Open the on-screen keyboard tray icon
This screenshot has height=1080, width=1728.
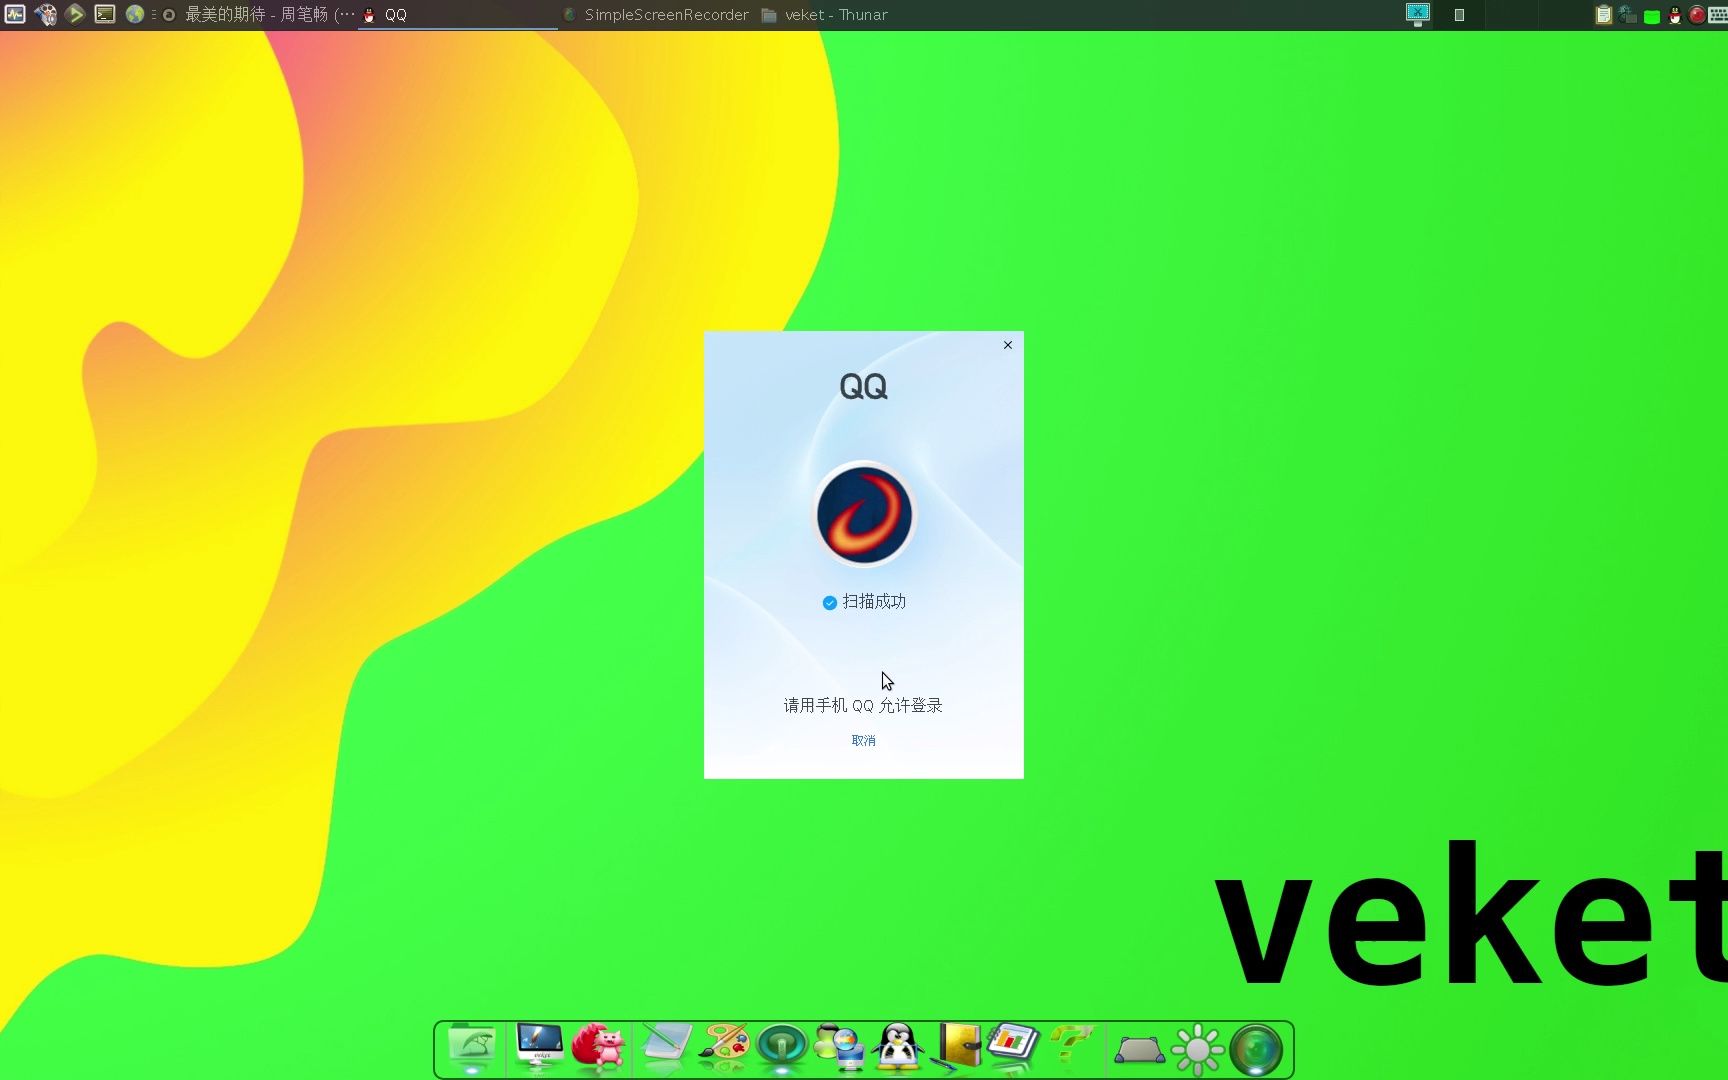pyautogui.click(x=1717, y=15)
